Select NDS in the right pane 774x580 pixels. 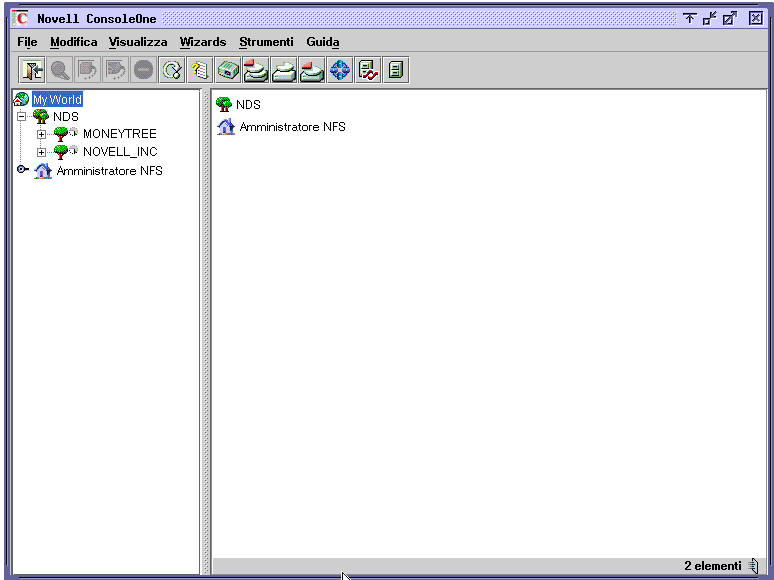pyautogui.click(x=247, y=105)
